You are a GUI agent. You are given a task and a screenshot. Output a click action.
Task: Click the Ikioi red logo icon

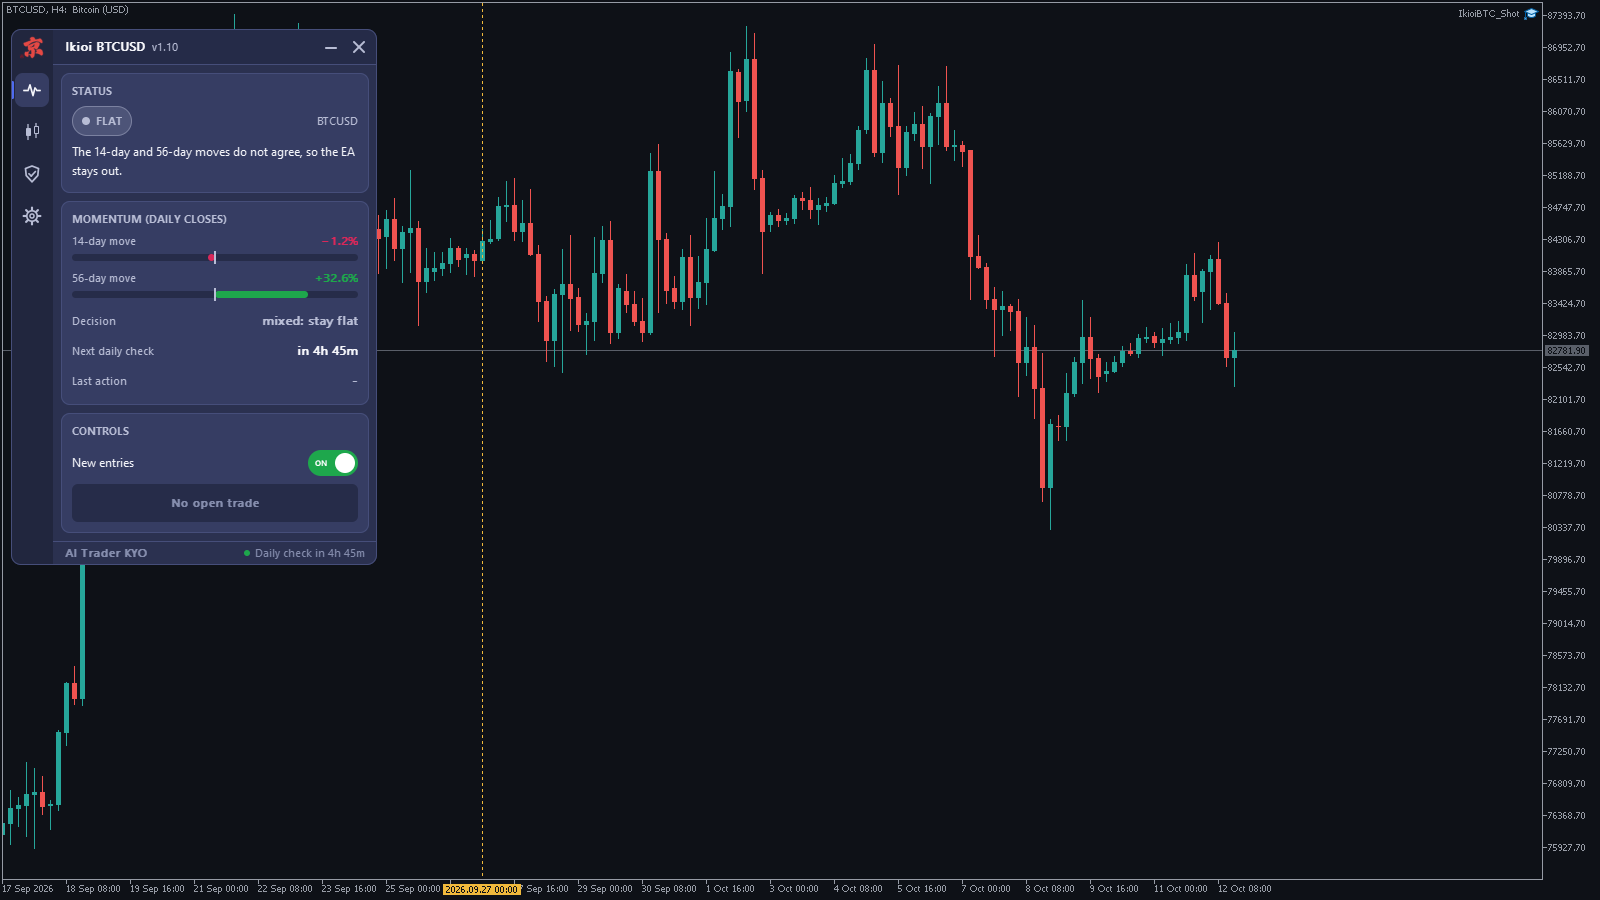click(33, 47)
